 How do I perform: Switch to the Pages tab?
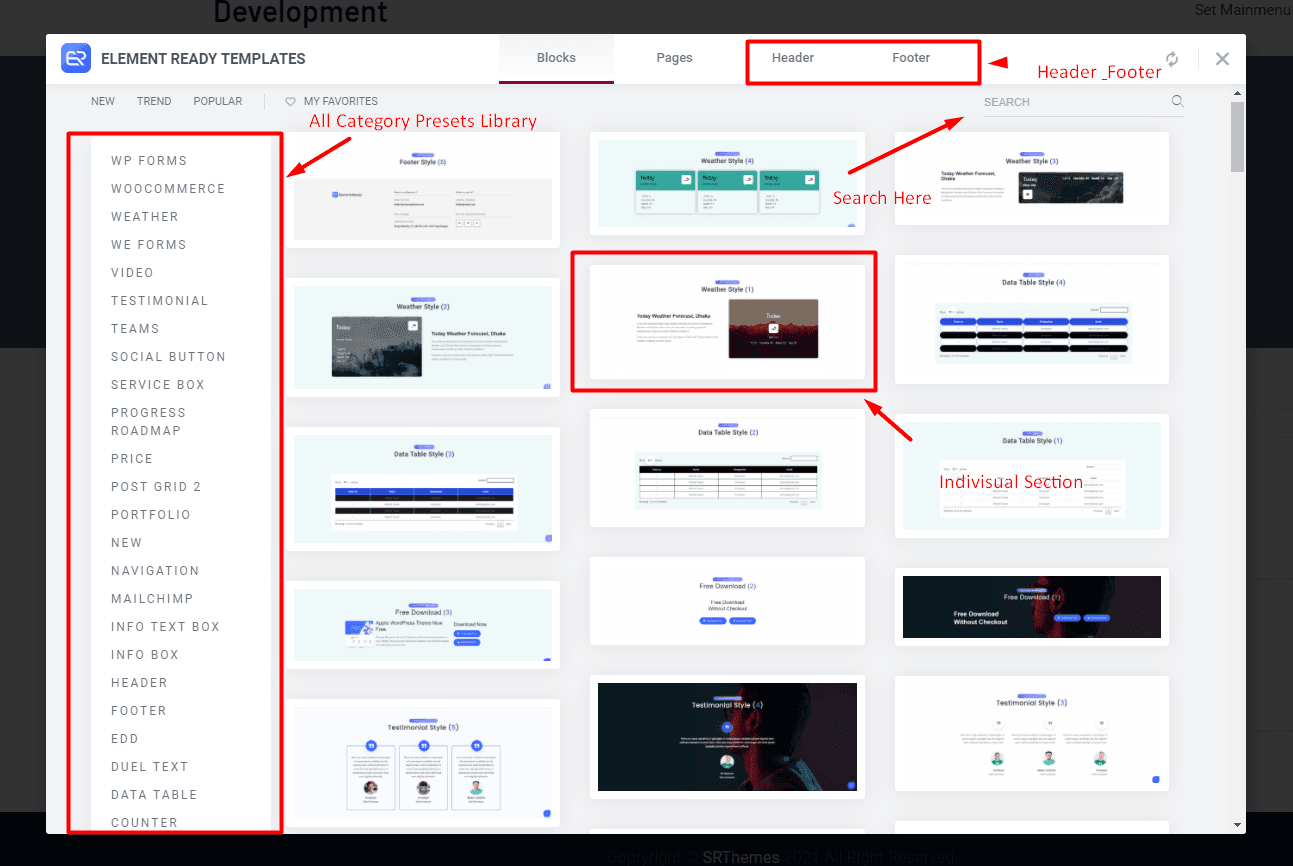pyautogui.click(x=674, y=57)
